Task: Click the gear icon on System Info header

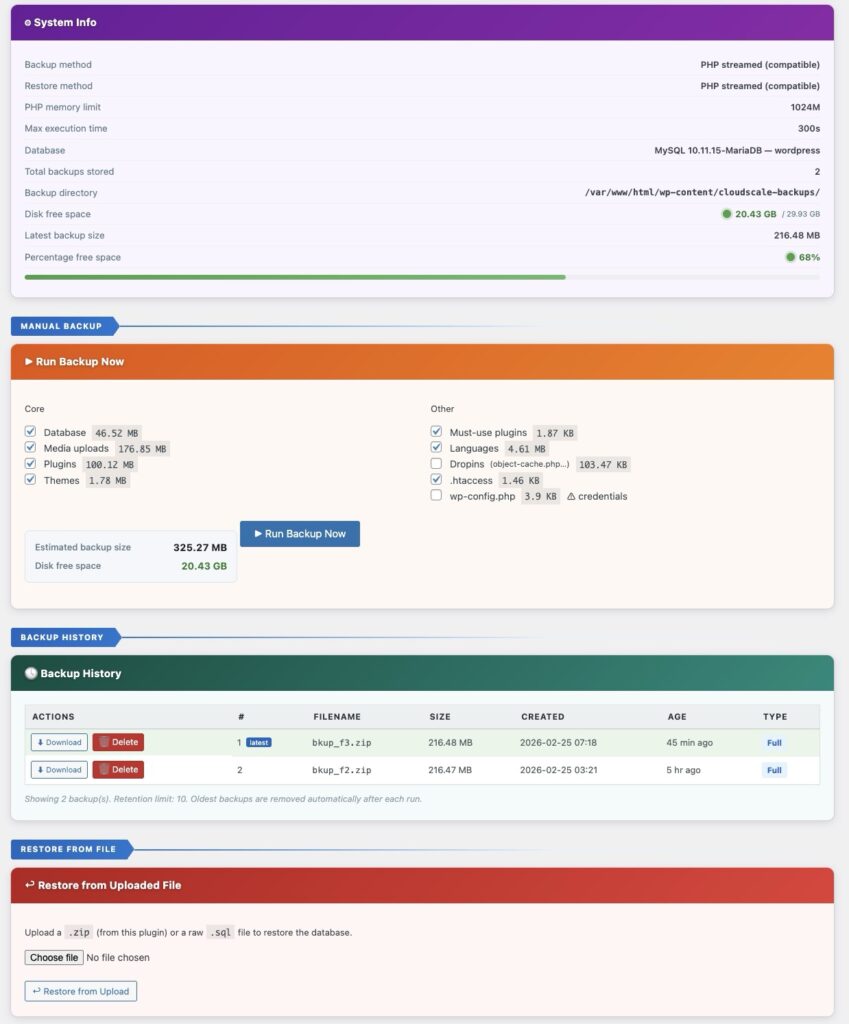Action: [x=29, y=22]
